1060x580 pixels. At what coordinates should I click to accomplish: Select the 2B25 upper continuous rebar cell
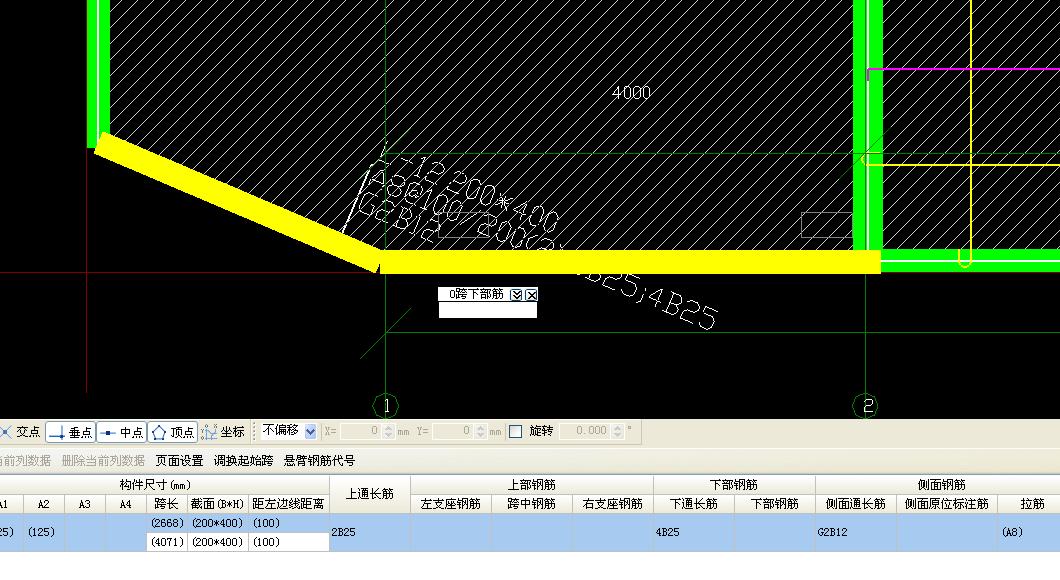pos(370,532)
